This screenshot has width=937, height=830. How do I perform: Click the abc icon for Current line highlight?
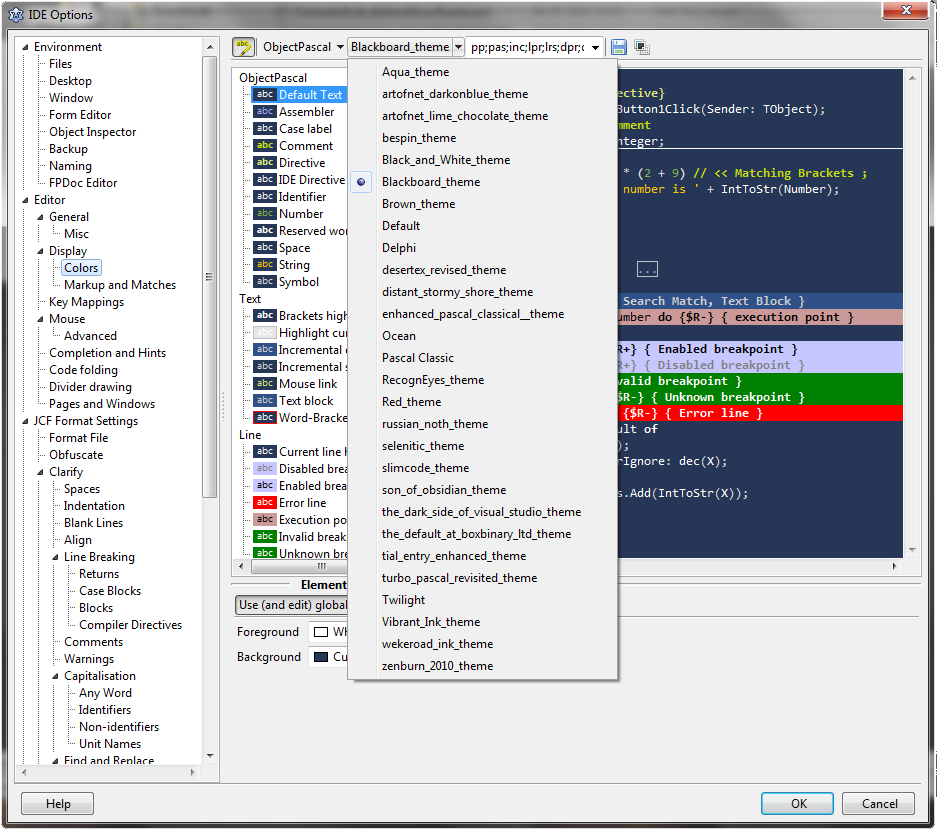[265, 452]
